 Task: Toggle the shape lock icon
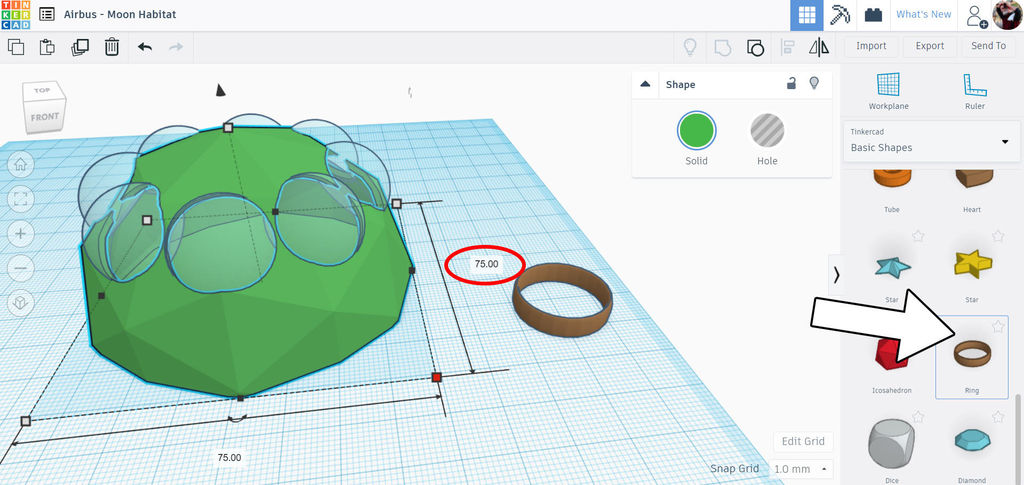(x=791, y=84)
